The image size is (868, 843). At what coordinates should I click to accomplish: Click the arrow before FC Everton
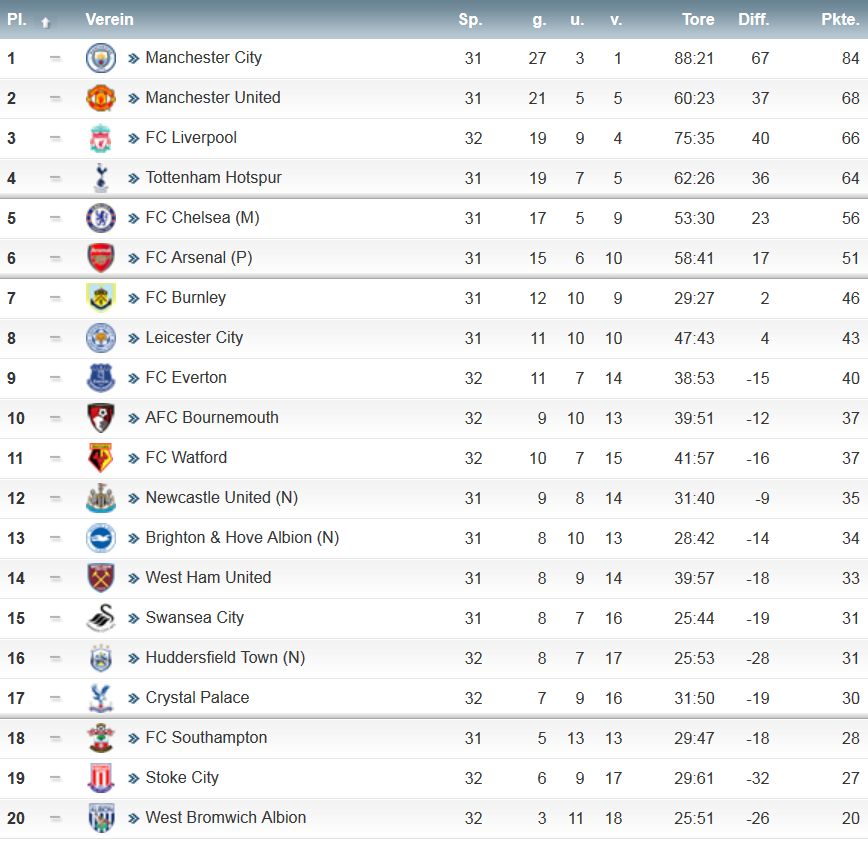click(x=133, y=379)
